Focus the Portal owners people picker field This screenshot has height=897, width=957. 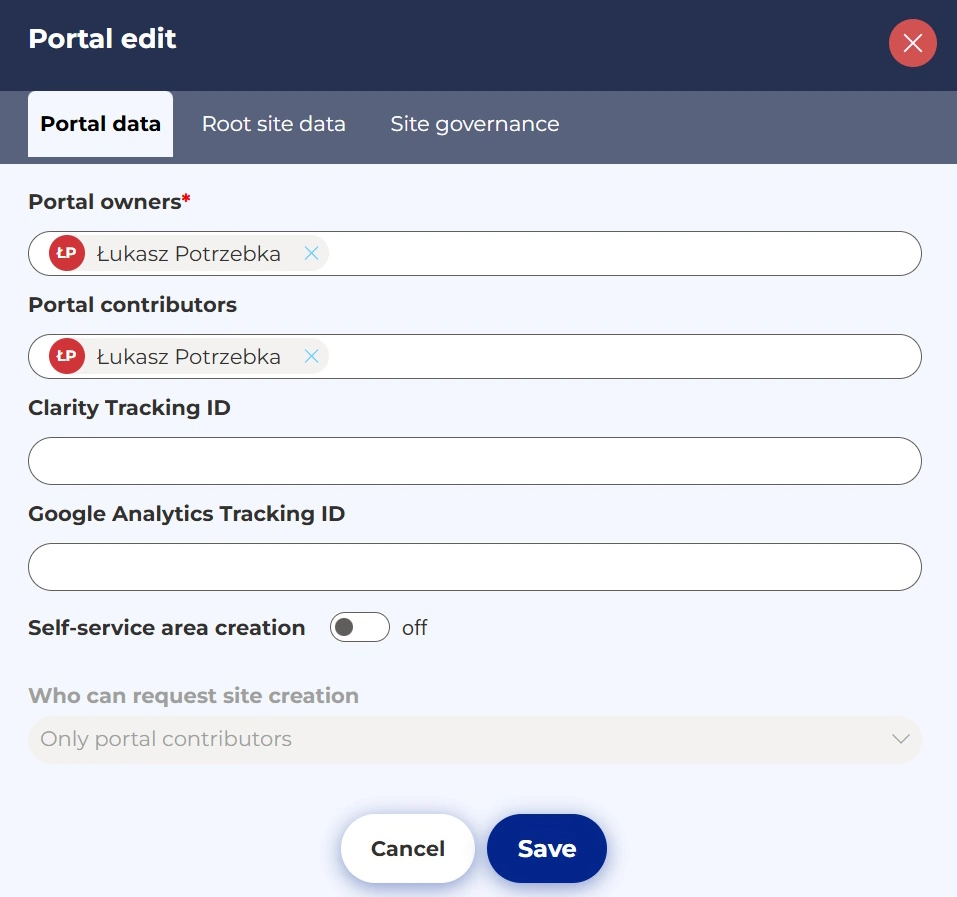[x=620, y=254]
